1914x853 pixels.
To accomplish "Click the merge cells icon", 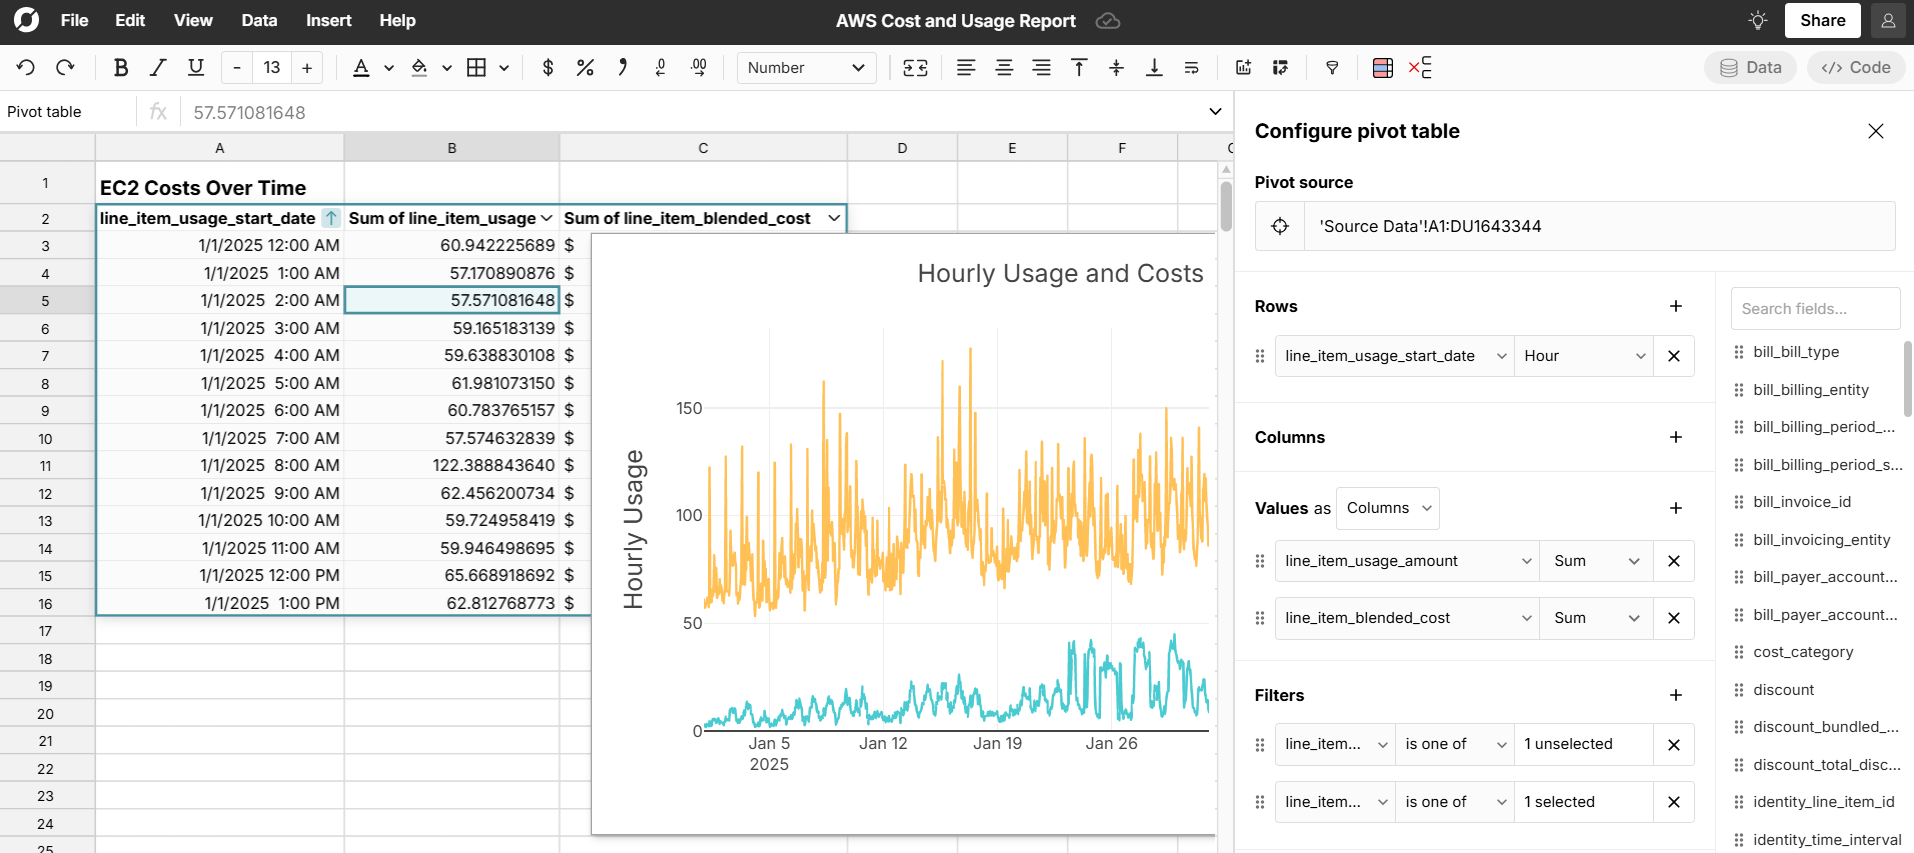I will coord(915,68).
